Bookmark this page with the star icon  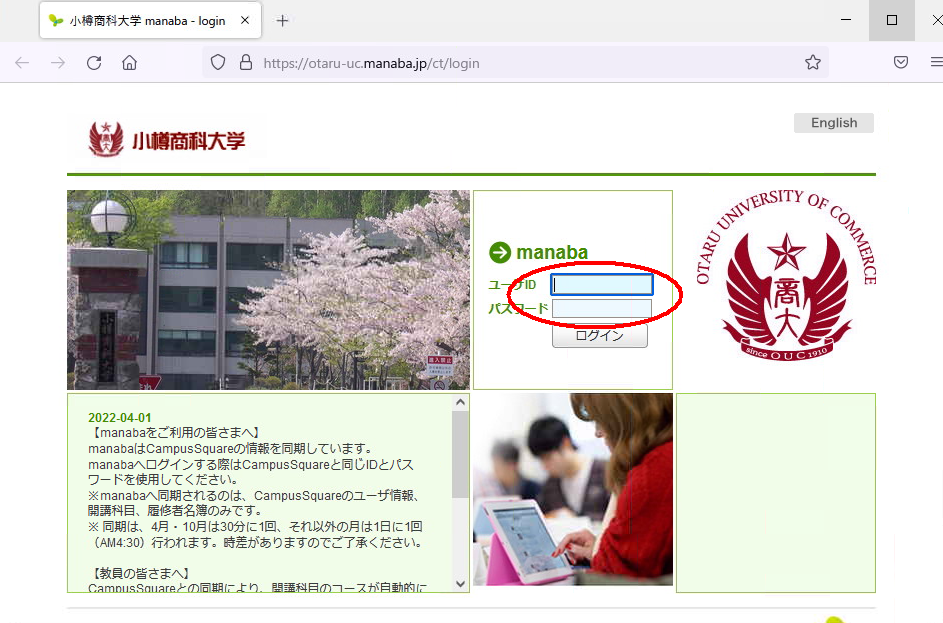click(813, 63)
